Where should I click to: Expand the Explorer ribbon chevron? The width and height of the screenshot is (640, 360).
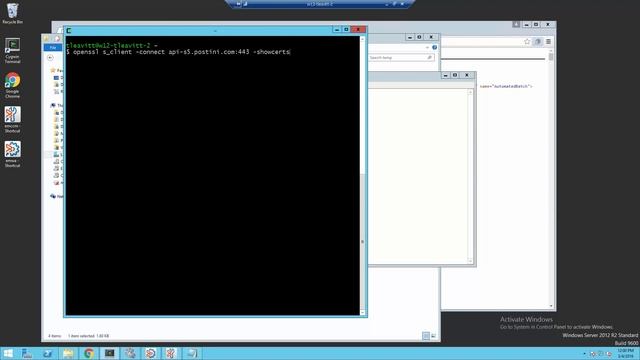[x=427, y=47]
